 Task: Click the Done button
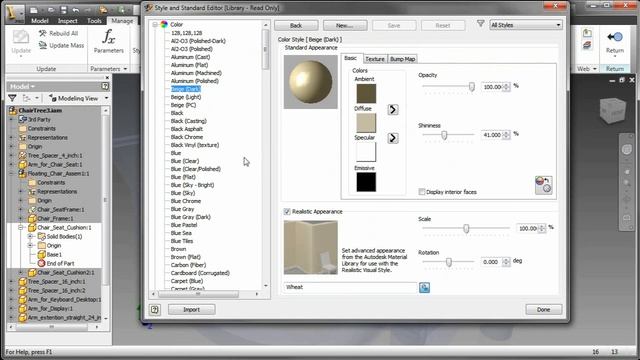[x=543, y=309]
